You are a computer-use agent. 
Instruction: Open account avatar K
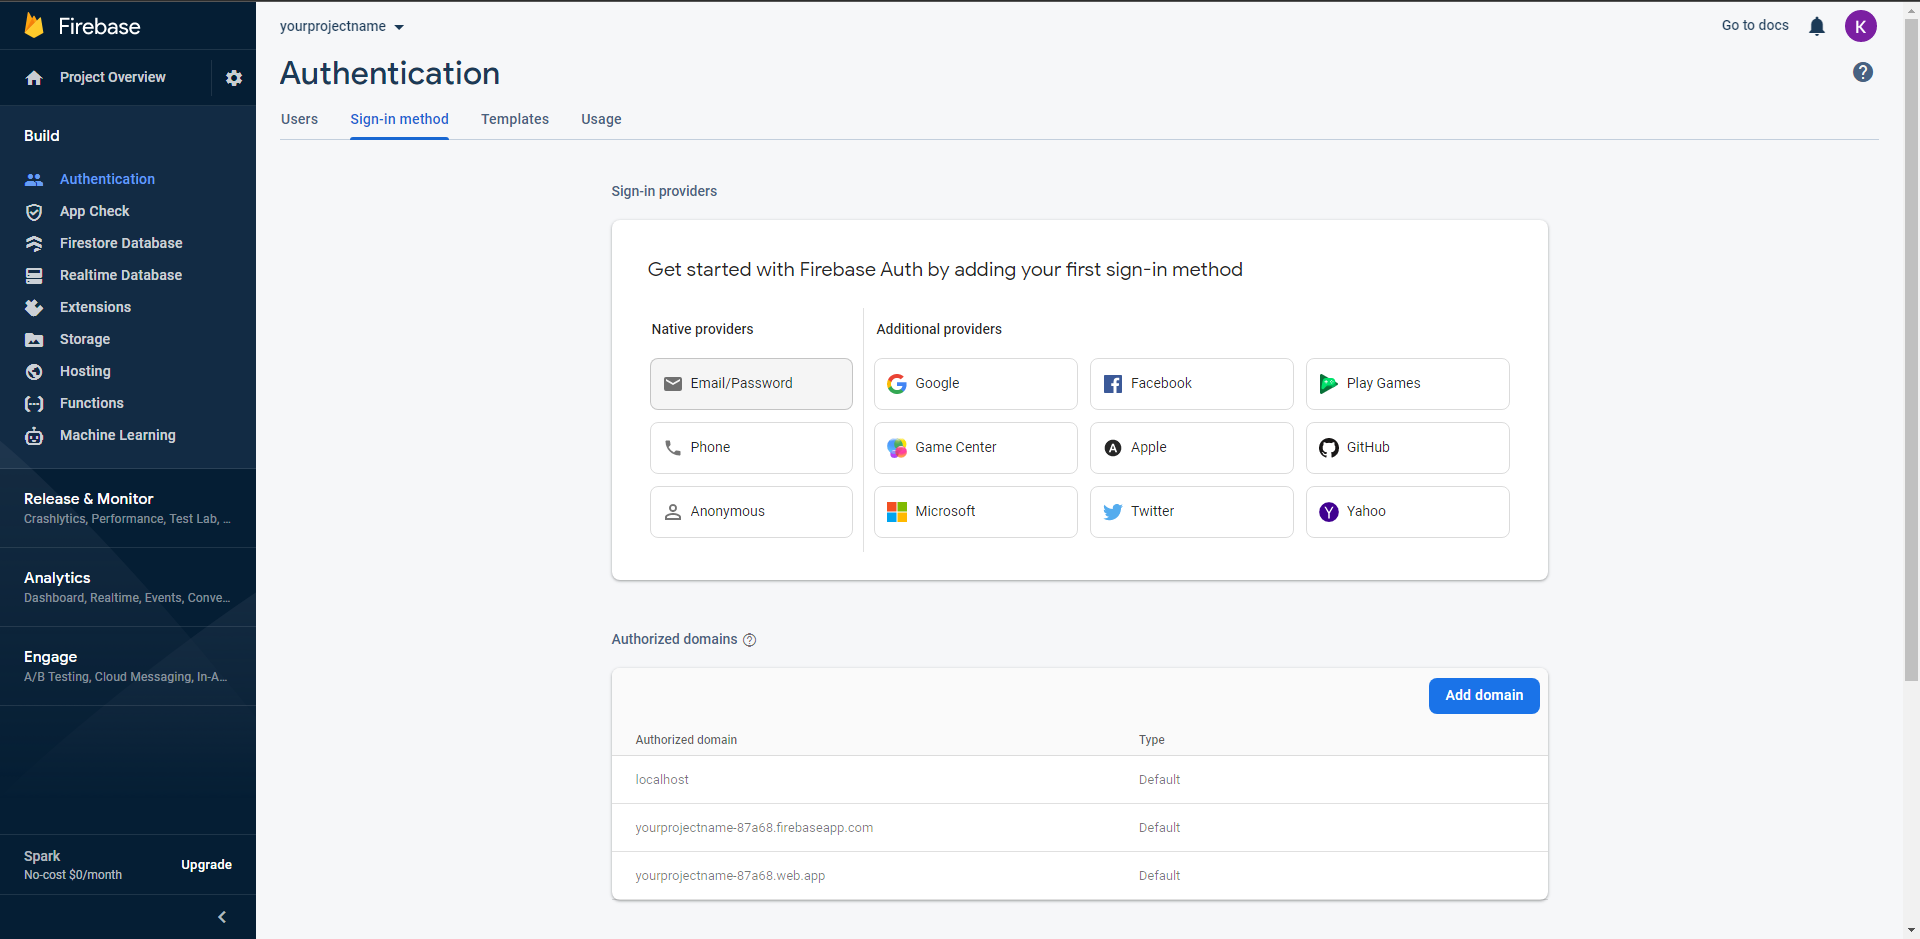(1861, 26)
